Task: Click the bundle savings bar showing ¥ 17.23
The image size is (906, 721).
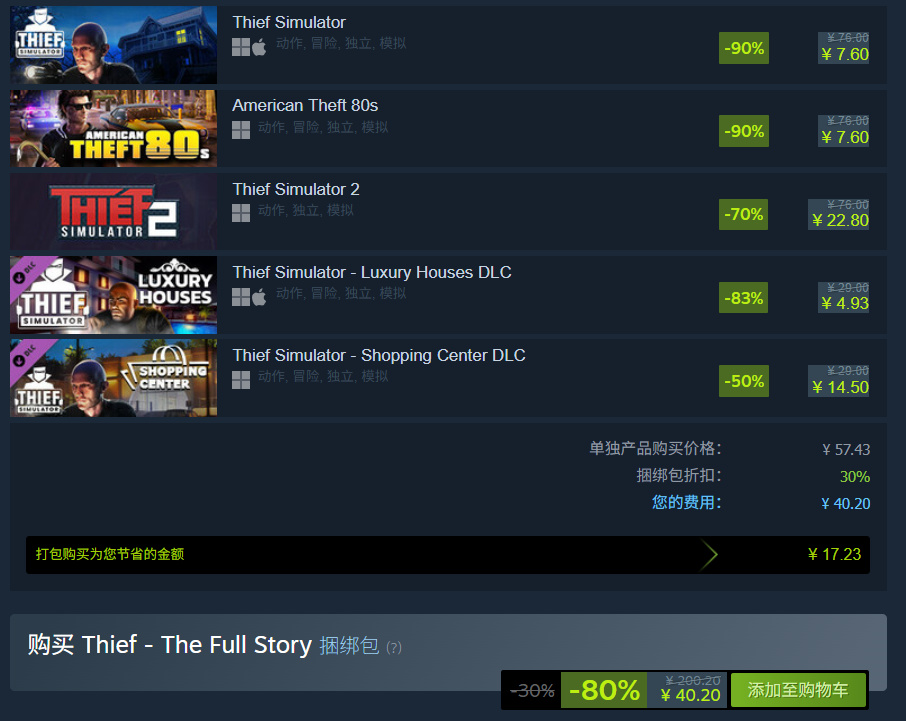Action: click(448, 555)
